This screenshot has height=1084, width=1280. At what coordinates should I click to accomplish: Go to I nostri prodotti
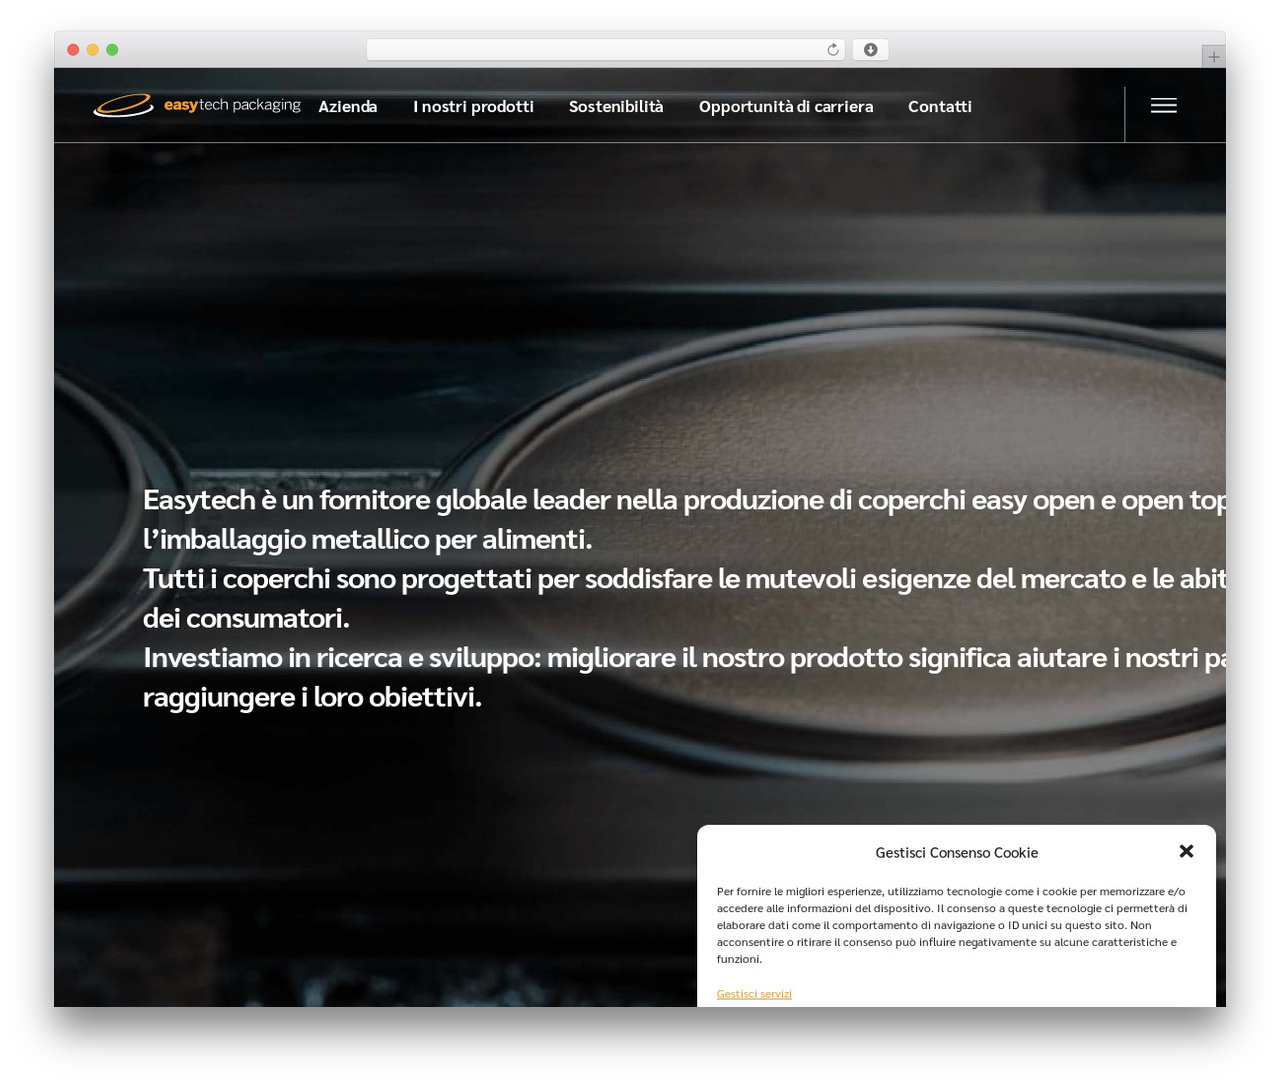click(x=473, y=106)
